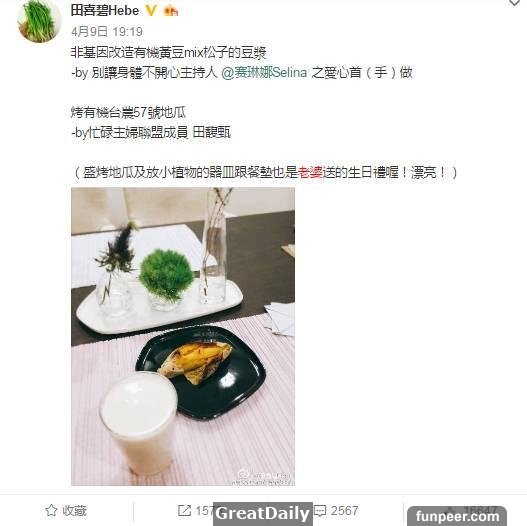The height and width of the screenshot is (526, 527).
Task: Open comments via the speech bubble icon
Action: pyautogui.click(x=320, y=511)
